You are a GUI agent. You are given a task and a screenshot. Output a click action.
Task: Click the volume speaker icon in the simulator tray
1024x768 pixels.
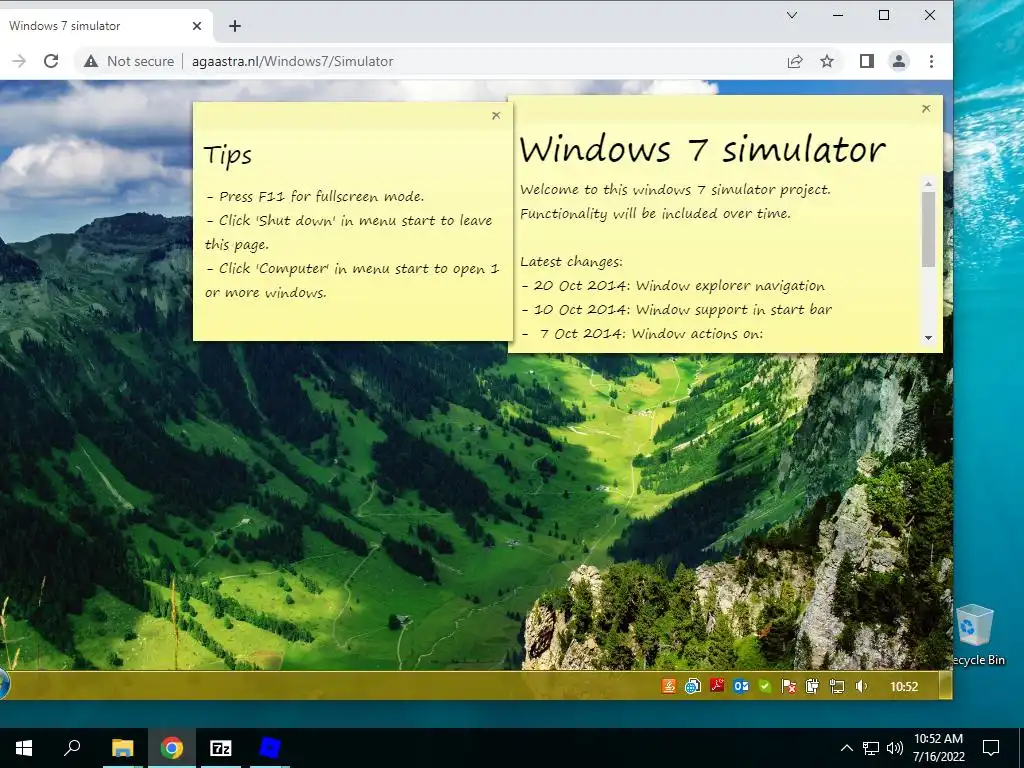click(x=861, y=686)
